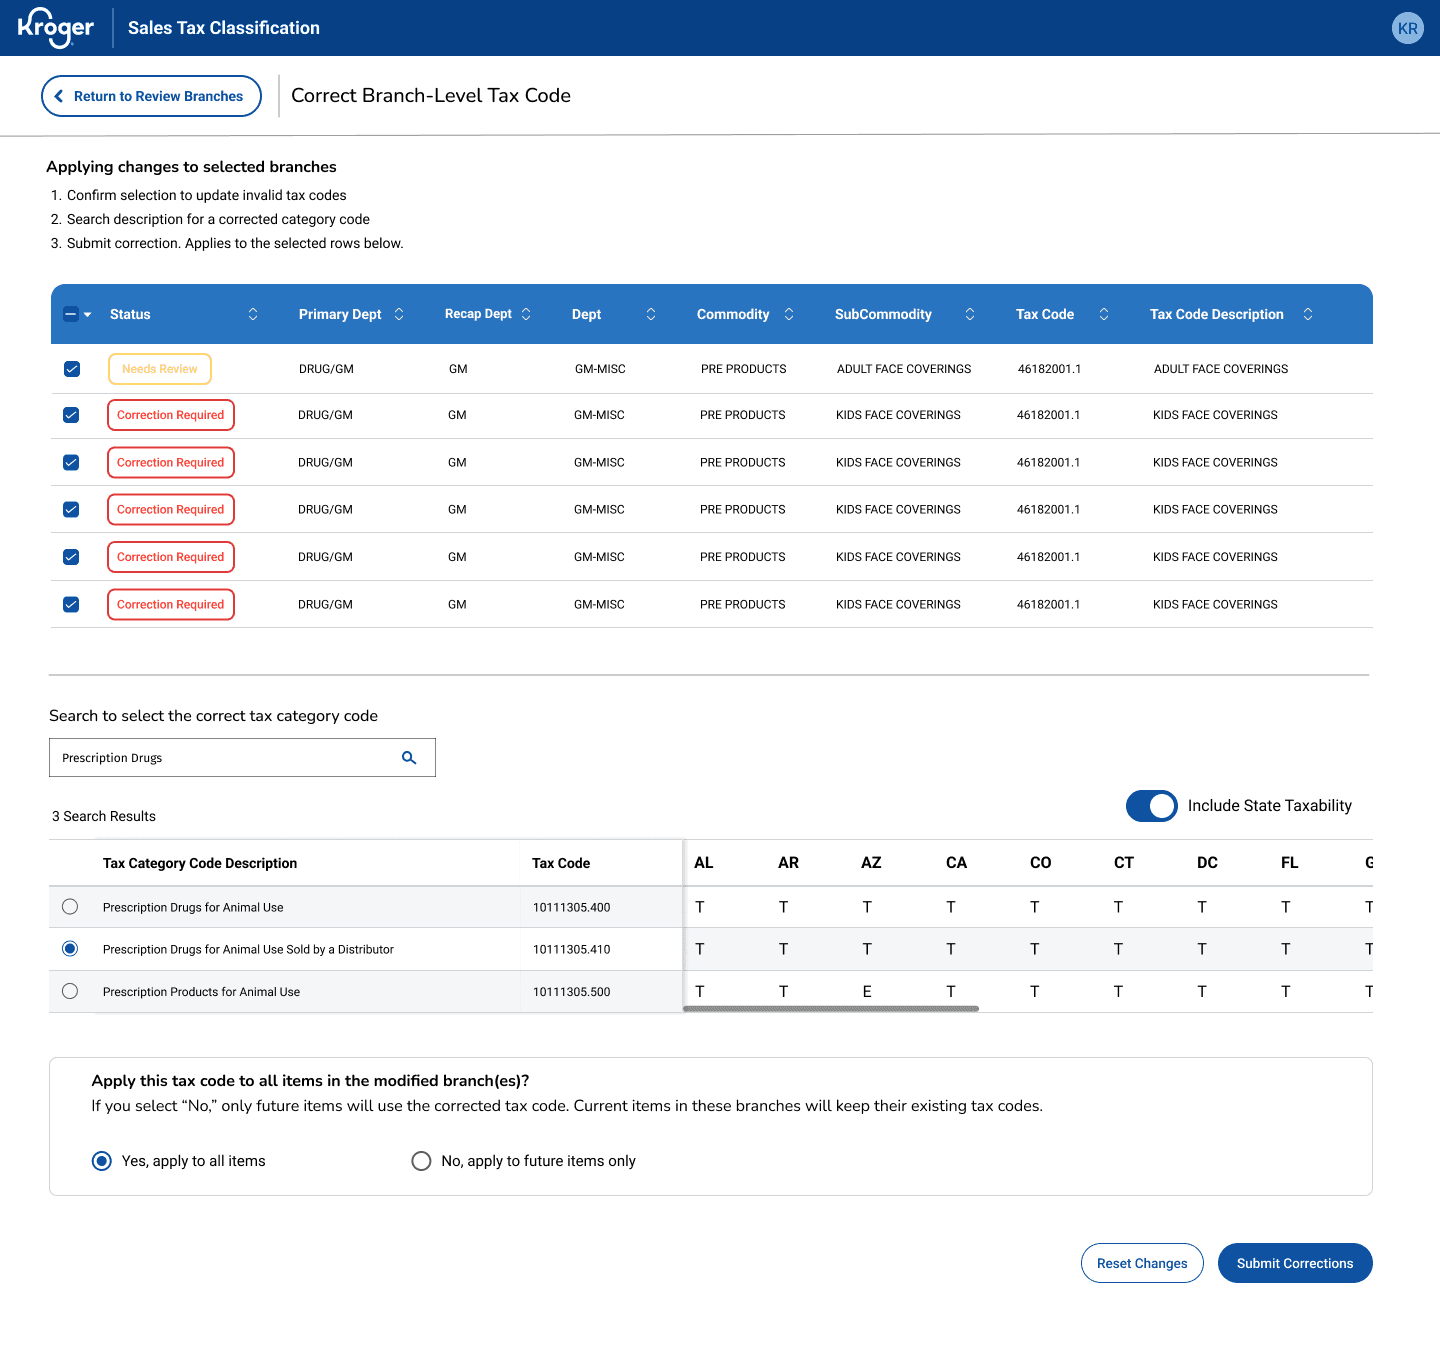
Task: Click the results table Tax Code header
Action: [561, 863]
